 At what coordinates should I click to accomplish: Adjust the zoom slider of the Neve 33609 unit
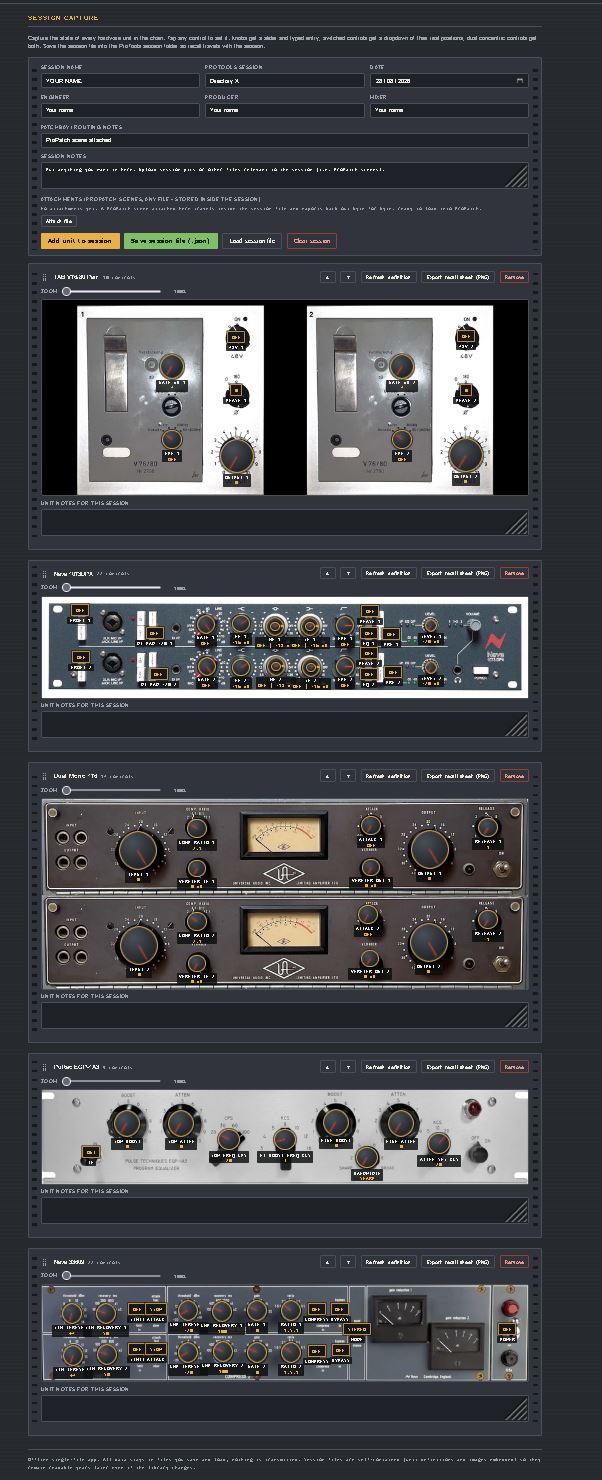click(111, 1276)
